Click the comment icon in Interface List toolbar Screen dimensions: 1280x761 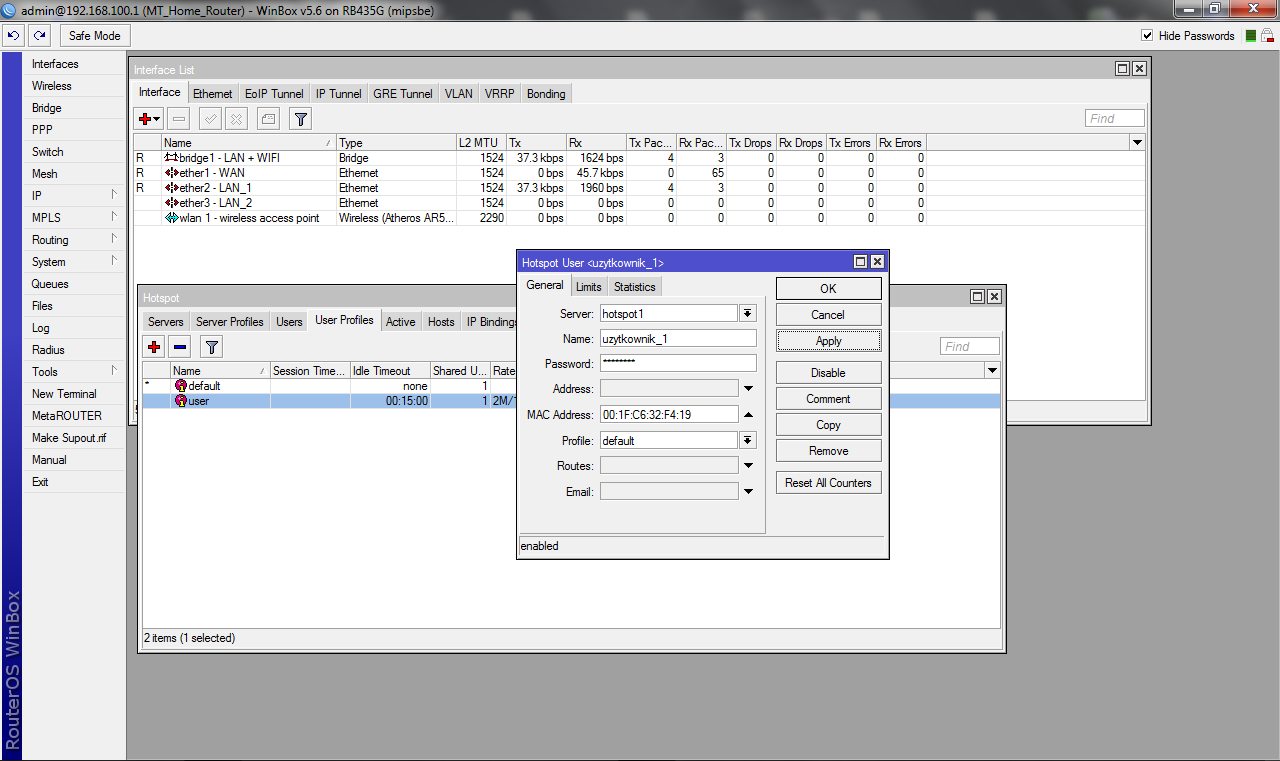pos(268,119)
